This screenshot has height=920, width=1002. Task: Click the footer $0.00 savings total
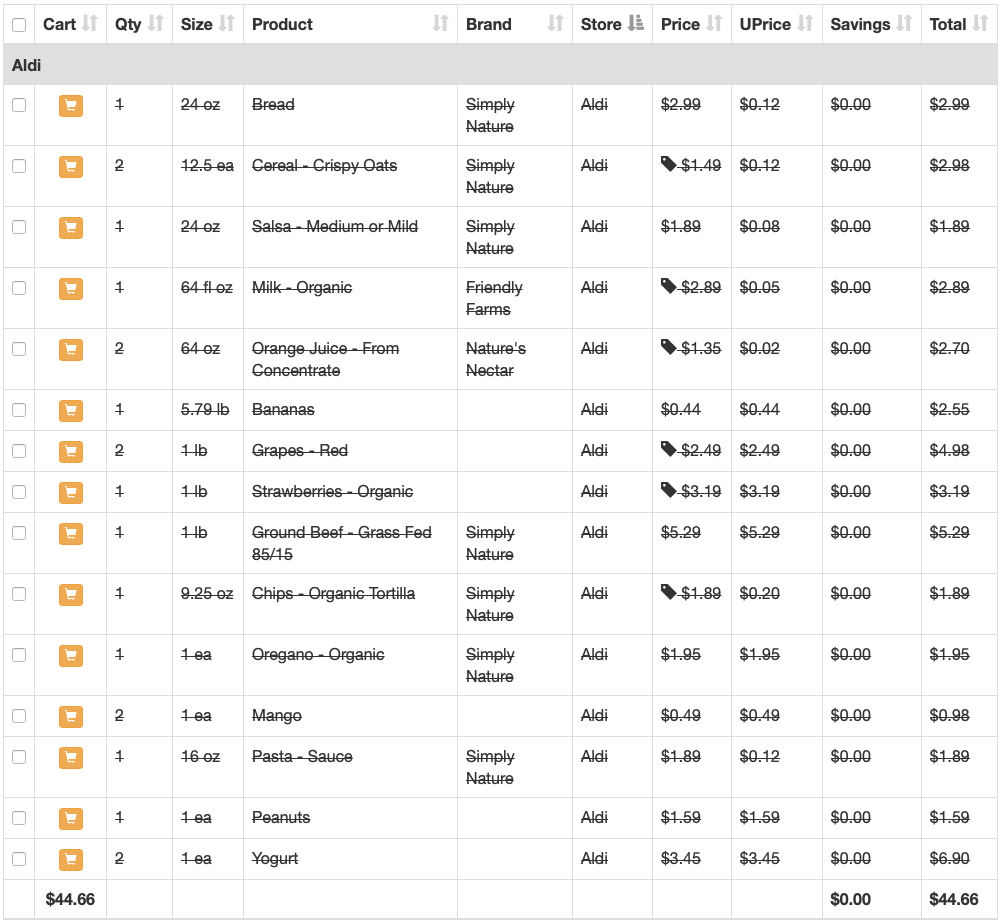pos(851,900)
